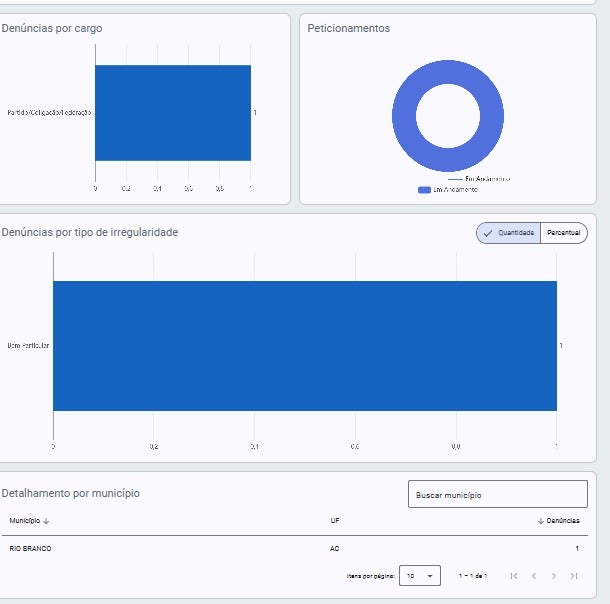Open the items per page dropdown
Viewport: 610px width, 604px height.
coord(420,576)
